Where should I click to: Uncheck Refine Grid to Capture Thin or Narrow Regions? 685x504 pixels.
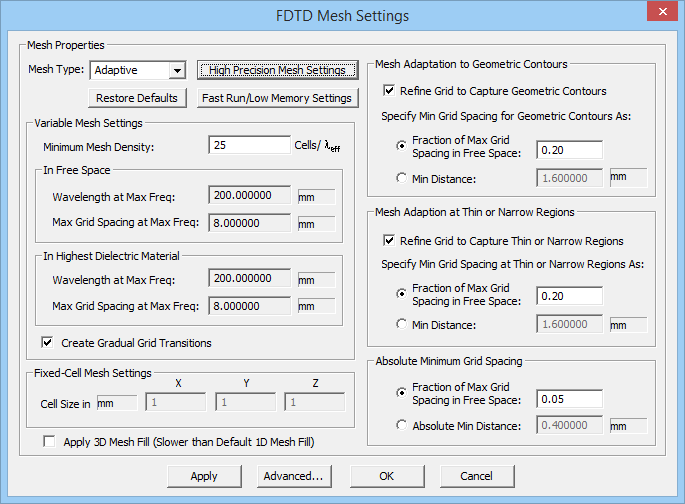389,241
